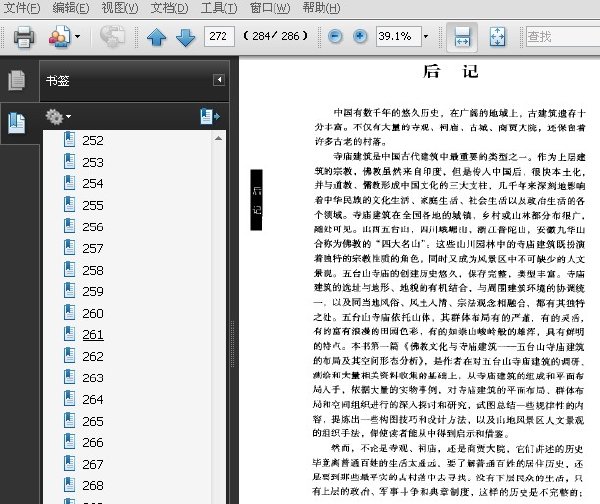Select bookmark 257

93,249
